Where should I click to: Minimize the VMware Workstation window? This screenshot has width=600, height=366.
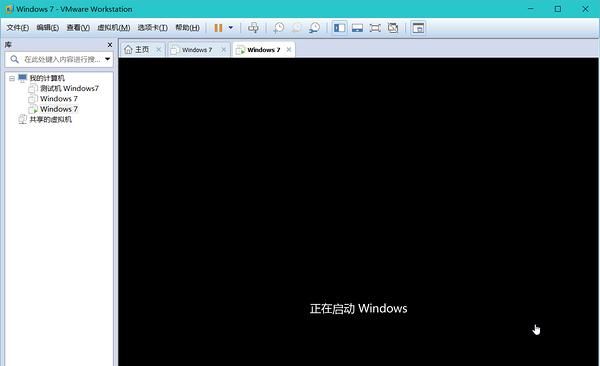coord(531,9)
